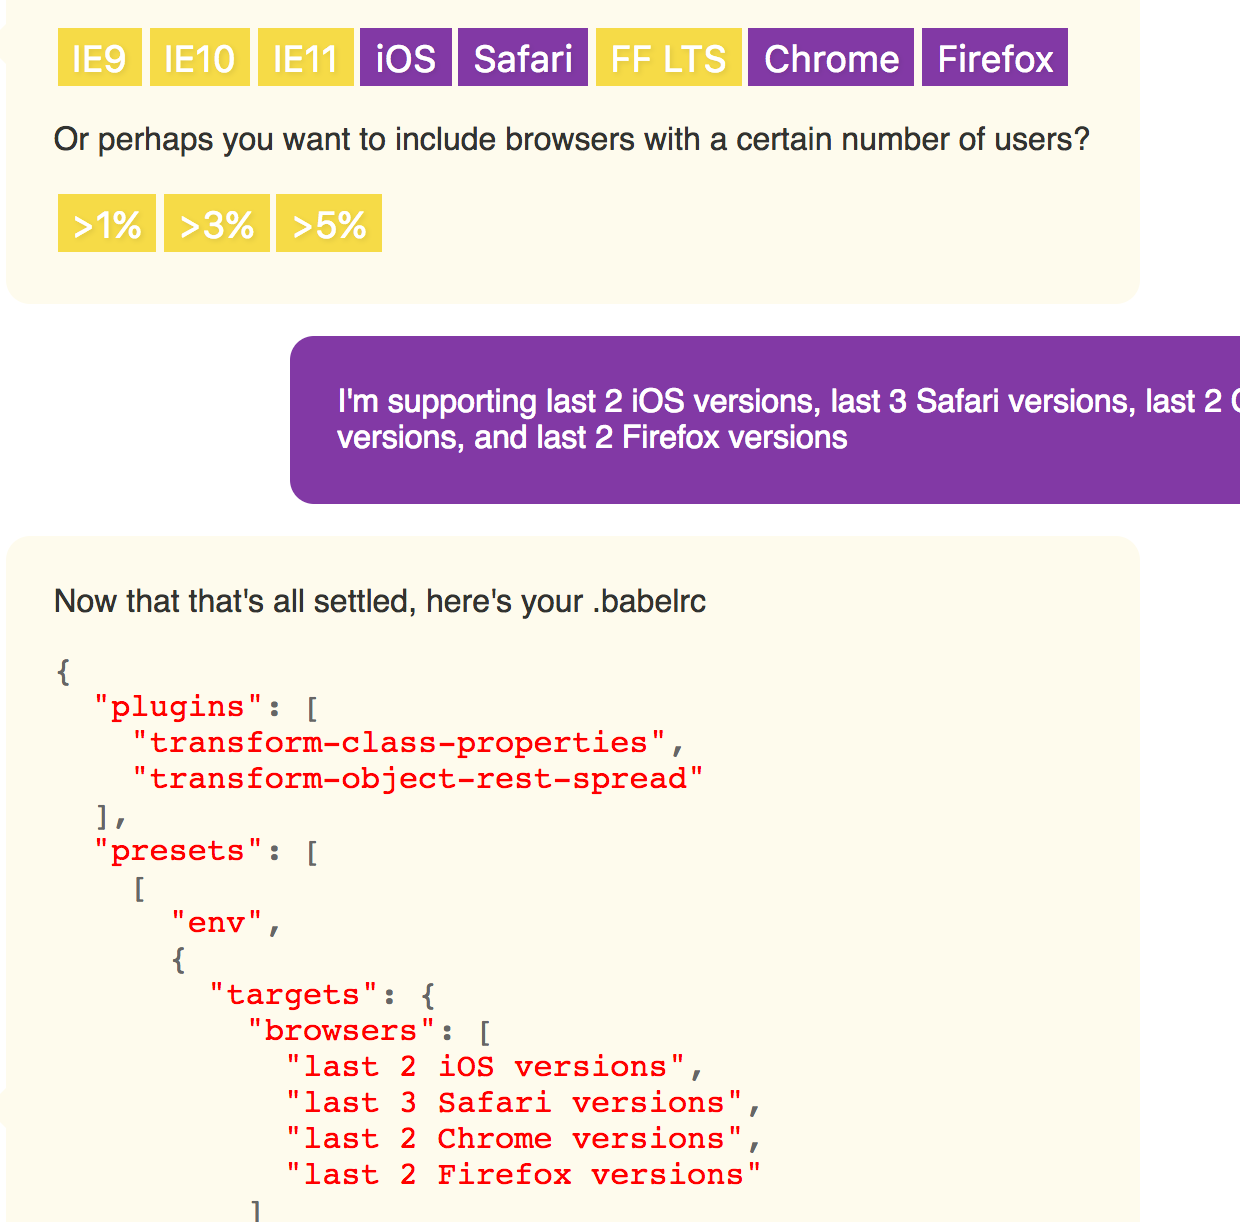Toggle the IE11 browser option
Screen dimensions: 1240x1222
pos(305,57)
